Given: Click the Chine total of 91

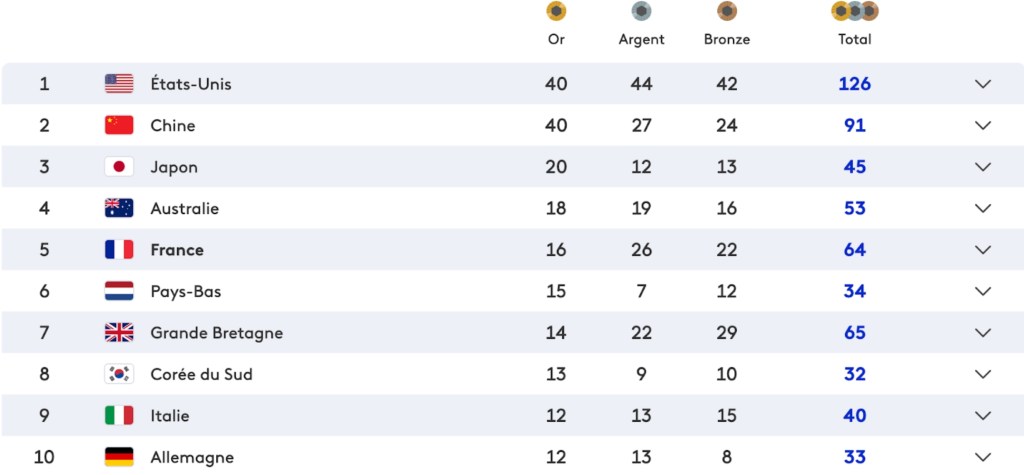Looking at the screenshot, I should 854,126.
